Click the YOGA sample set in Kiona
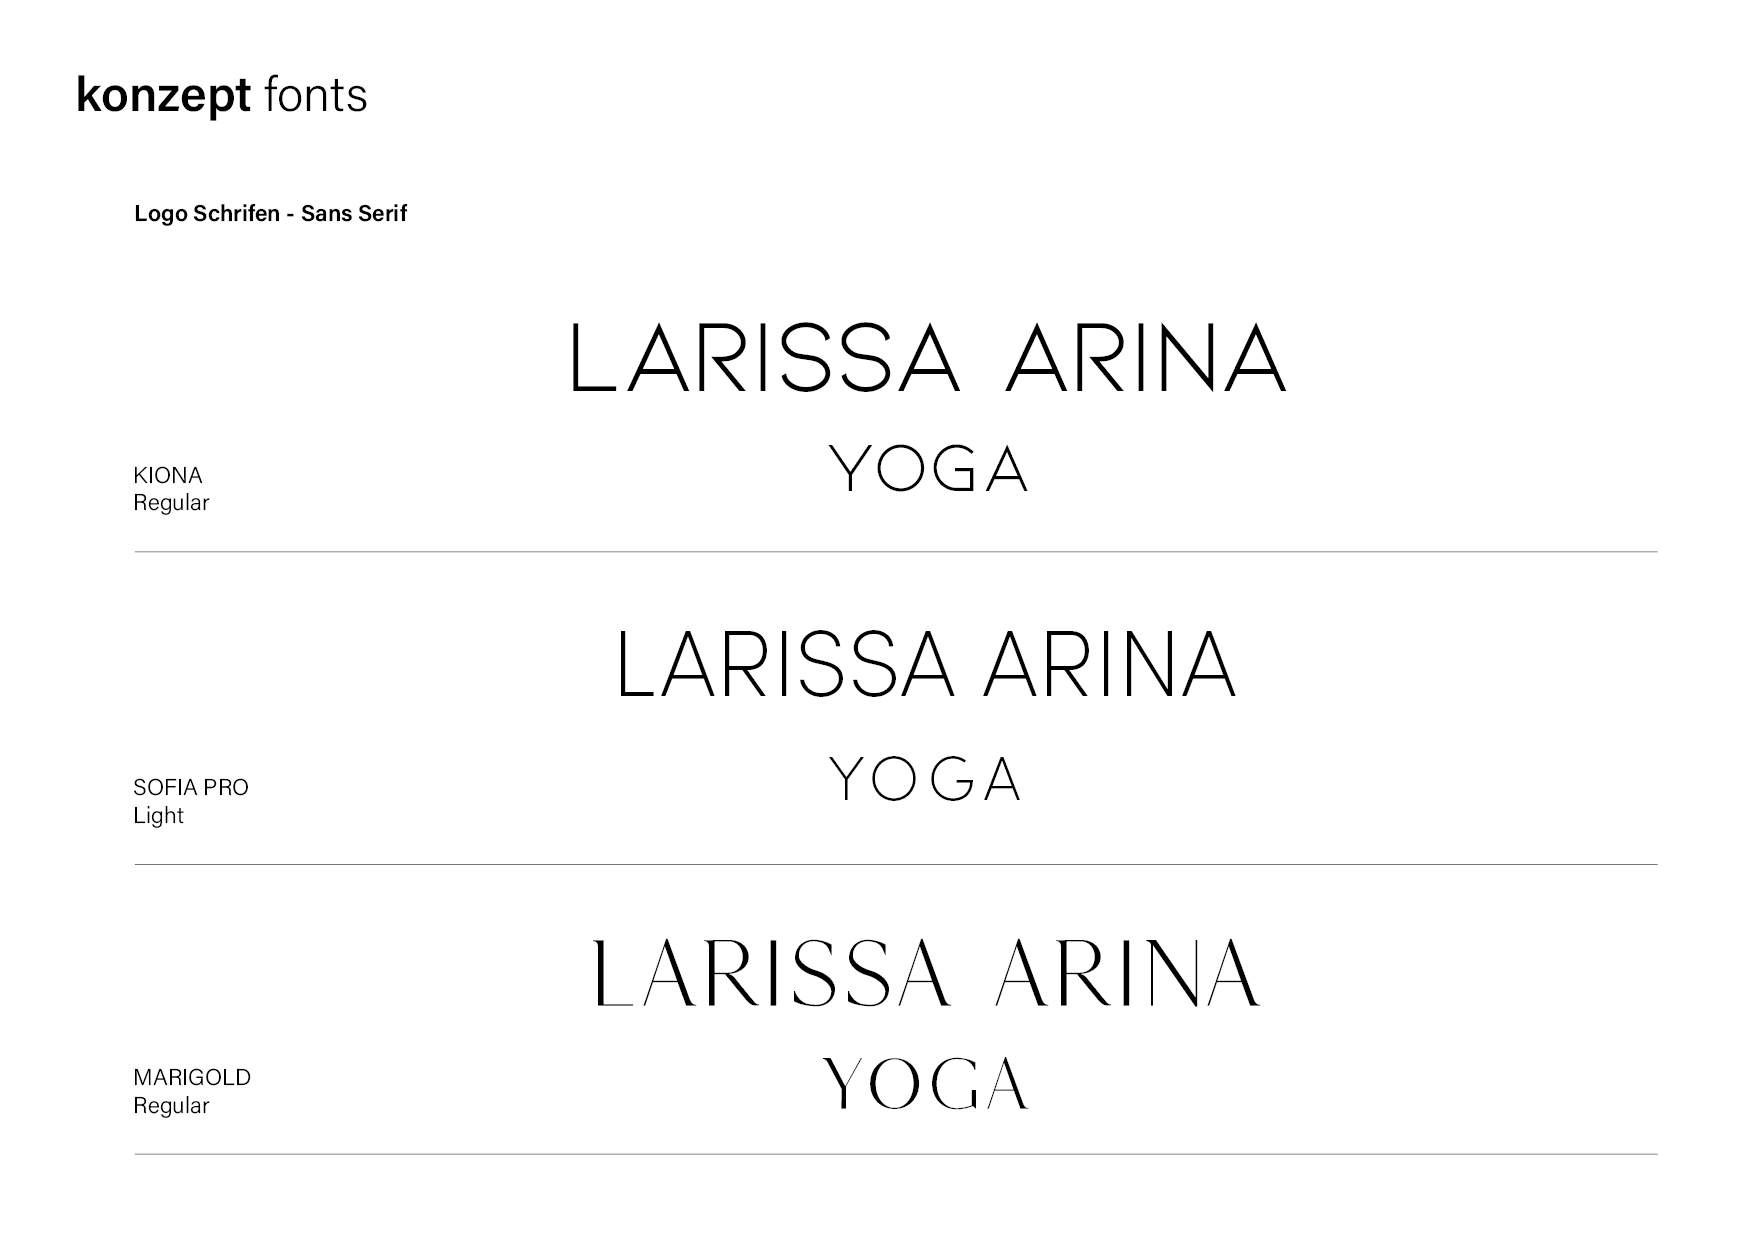The height and width of the screenshot is (1240, 1754). (929, 469)
